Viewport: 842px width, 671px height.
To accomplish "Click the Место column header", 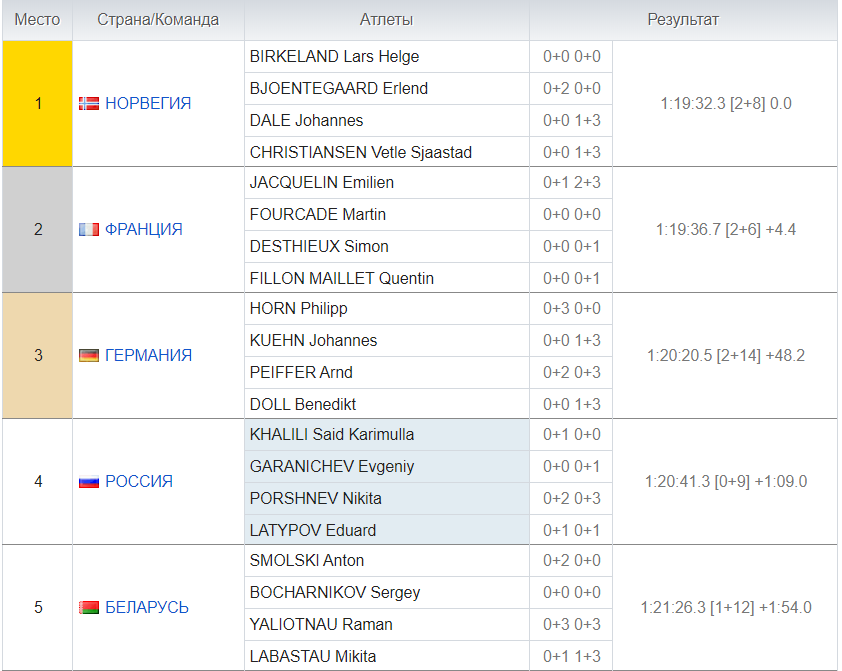I will click(37, 20).
